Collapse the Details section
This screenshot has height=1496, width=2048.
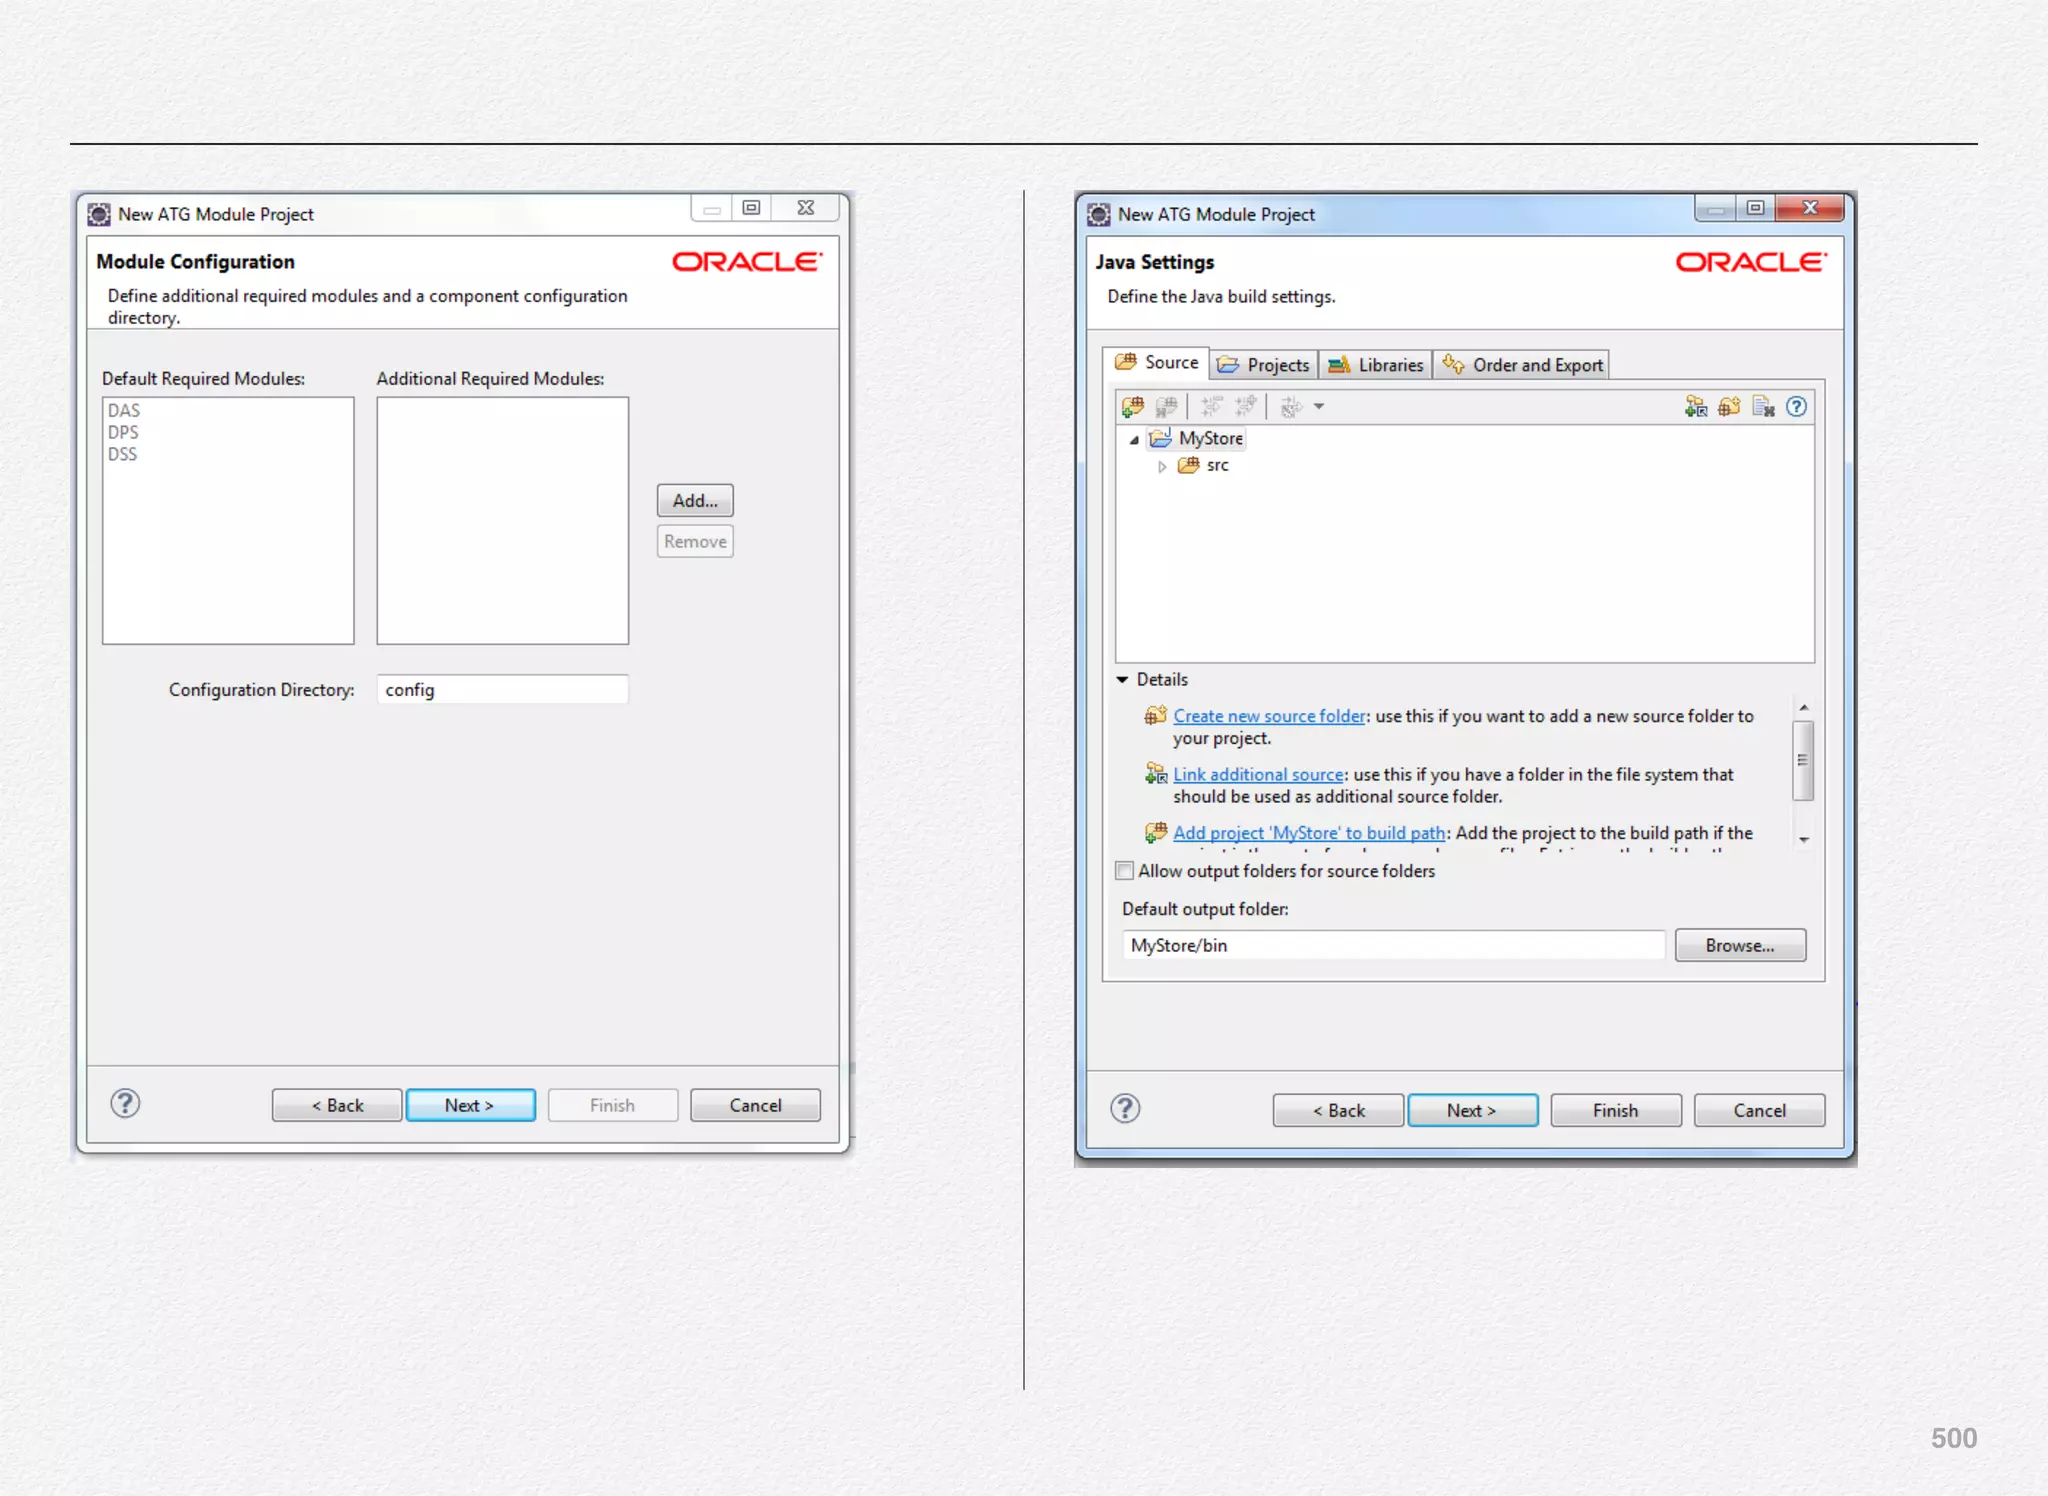(x=1123, y=680)
